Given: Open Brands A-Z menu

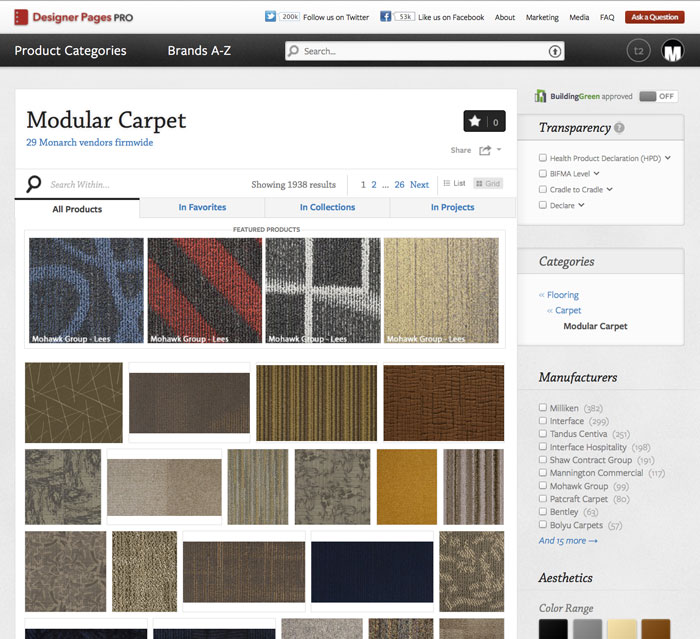Looking at the screenshot, I should pos(199,50).
